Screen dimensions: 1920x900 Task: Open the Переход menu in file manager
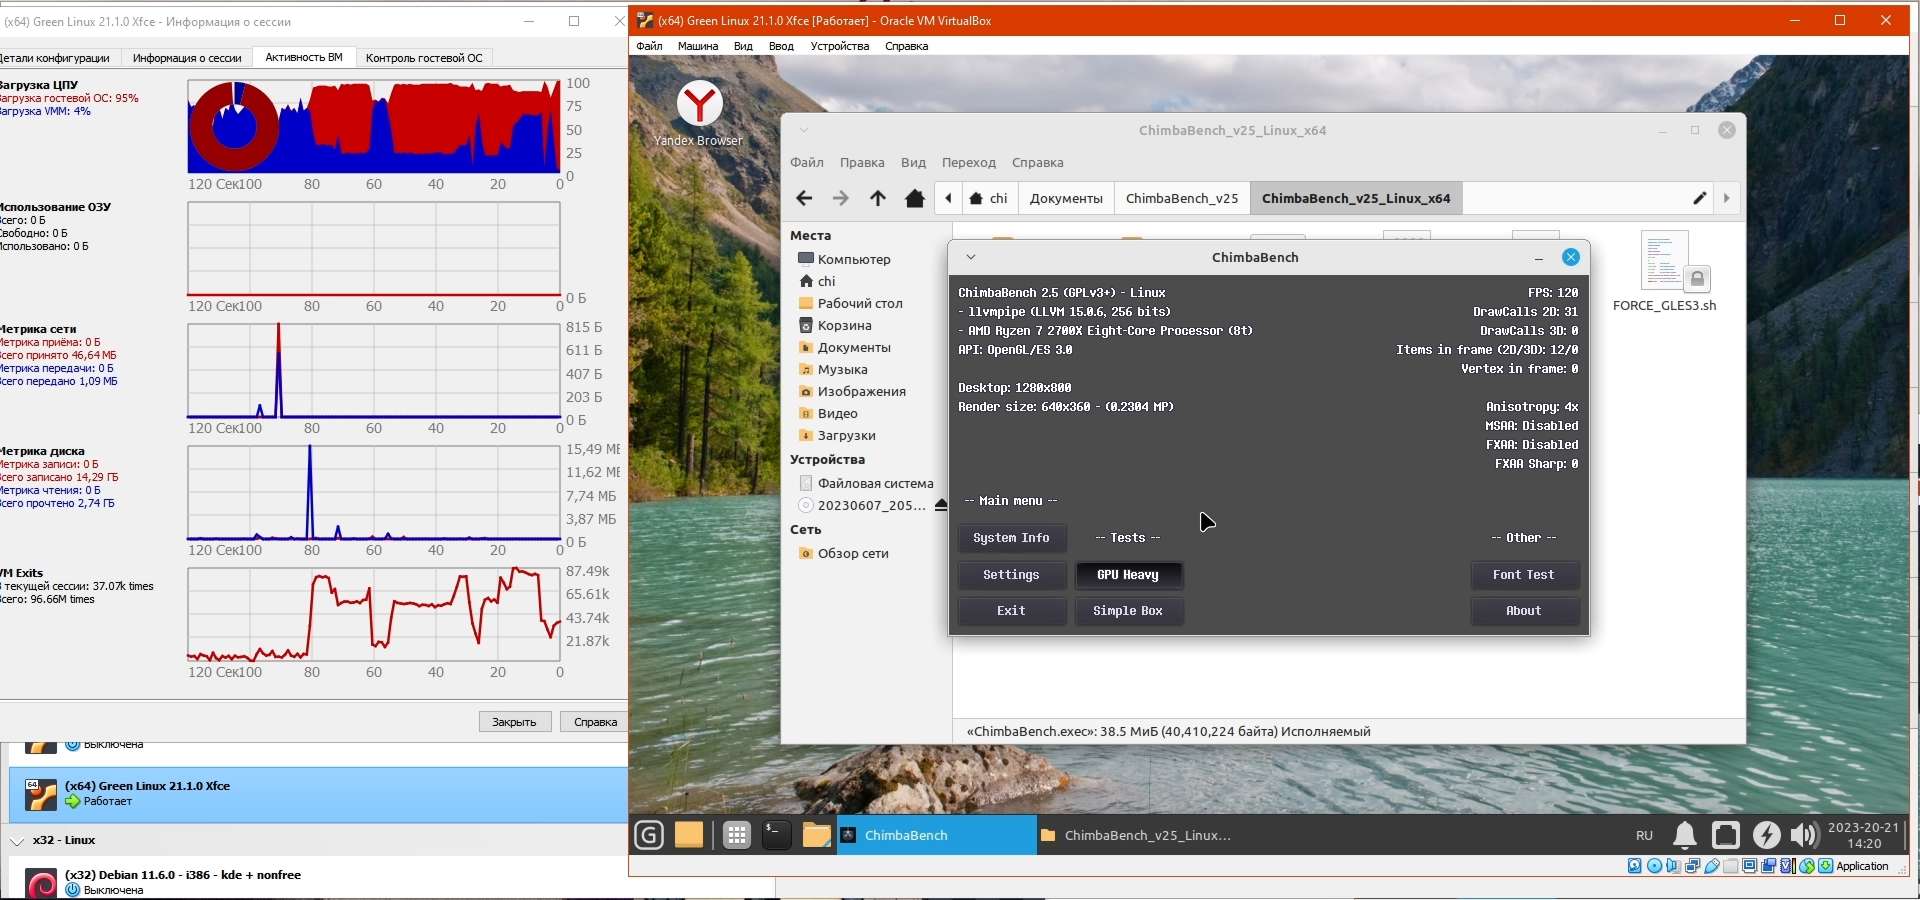pos(969,162)
